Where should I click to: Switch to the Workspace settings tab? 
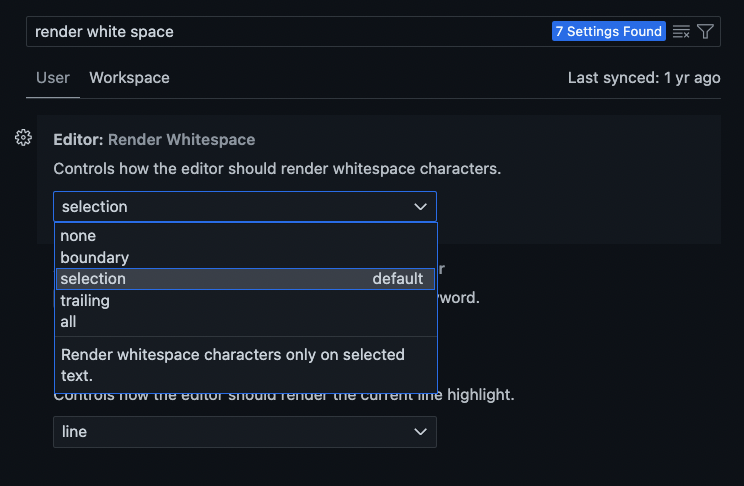pyautogui.click(x=129, y=77)
